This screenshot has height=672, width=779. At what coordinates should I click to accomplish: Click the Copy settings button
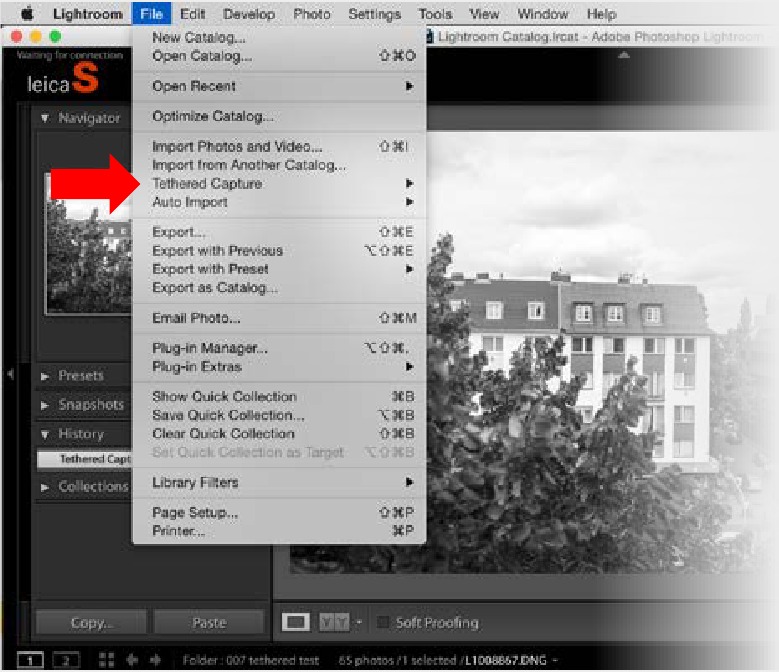click(91, 622)
